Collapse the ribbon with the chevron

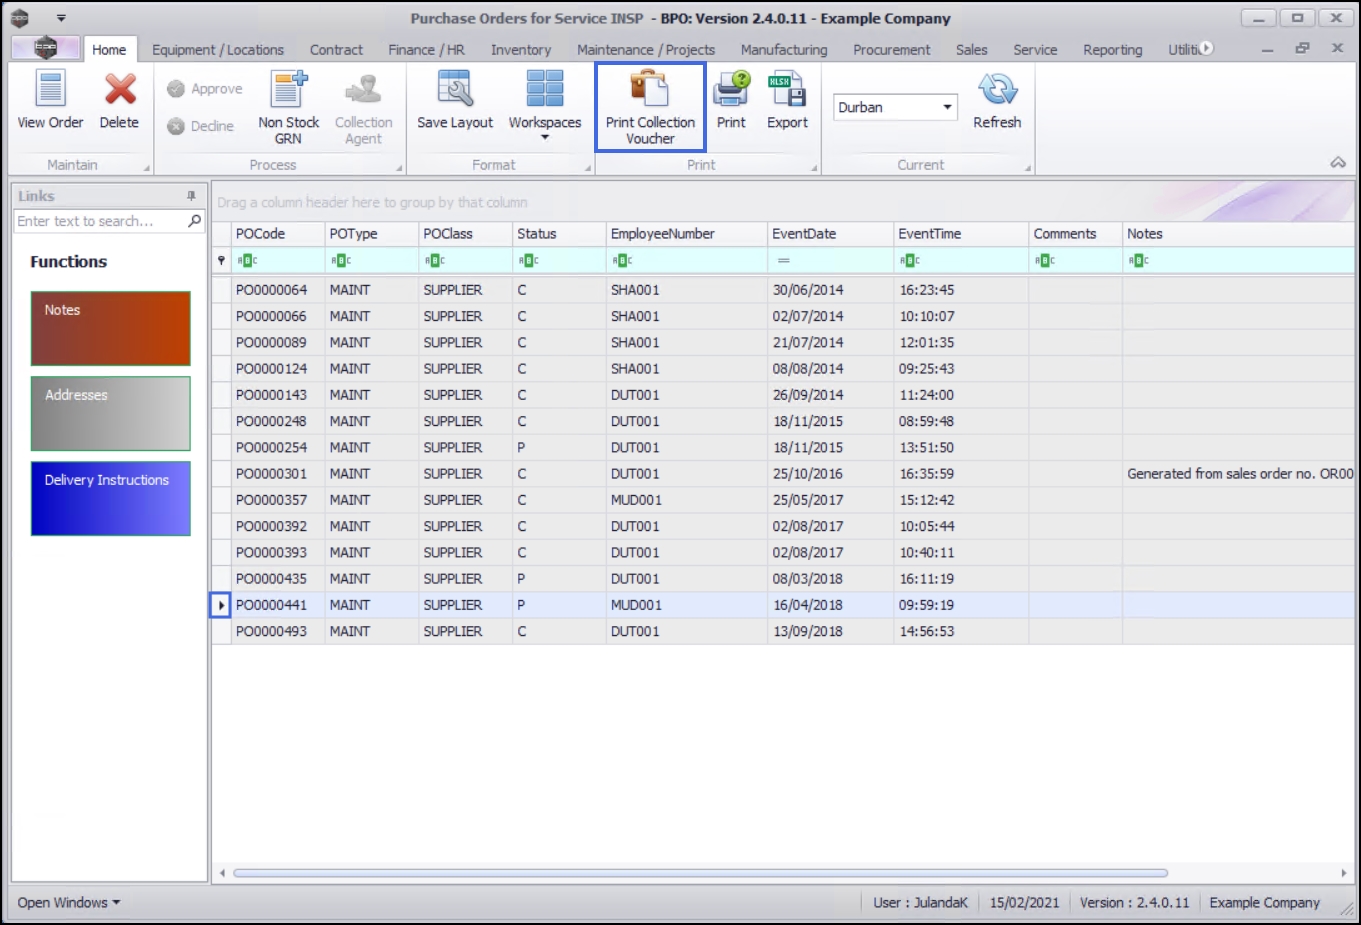pos(1338,163)
